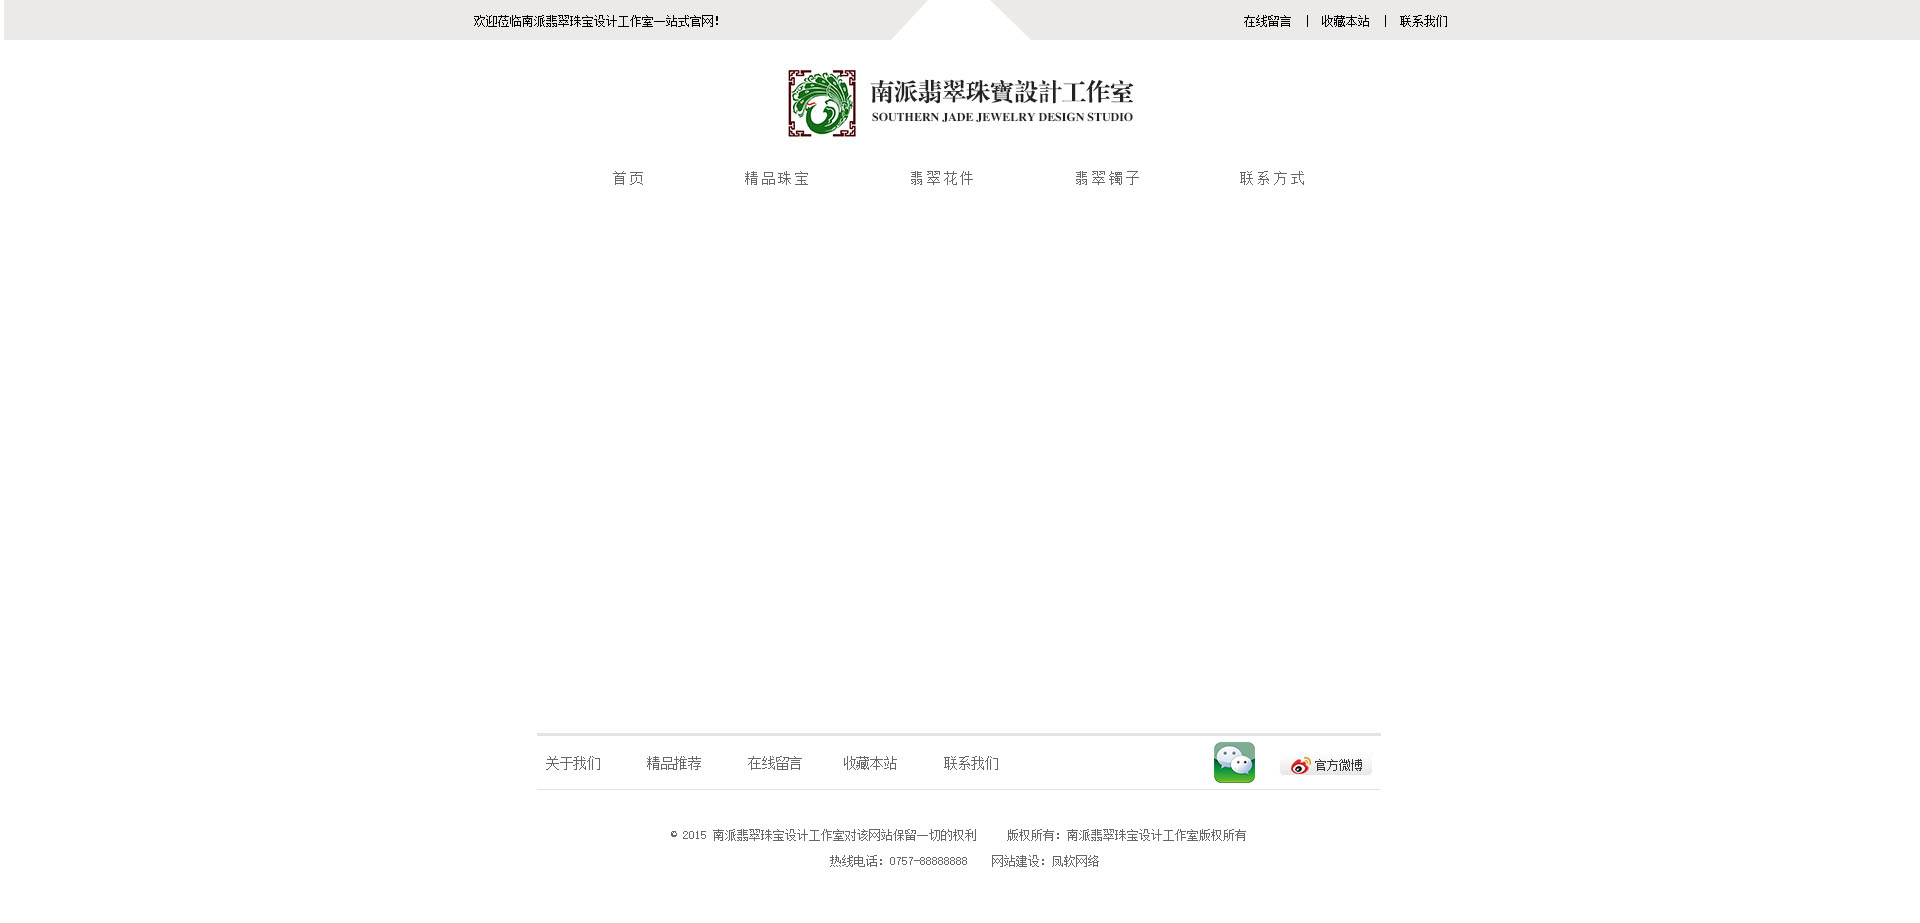Click 收藏本站 in the footer links
The width and height of the screenshot is (1920, 923).
coord(870,764)
